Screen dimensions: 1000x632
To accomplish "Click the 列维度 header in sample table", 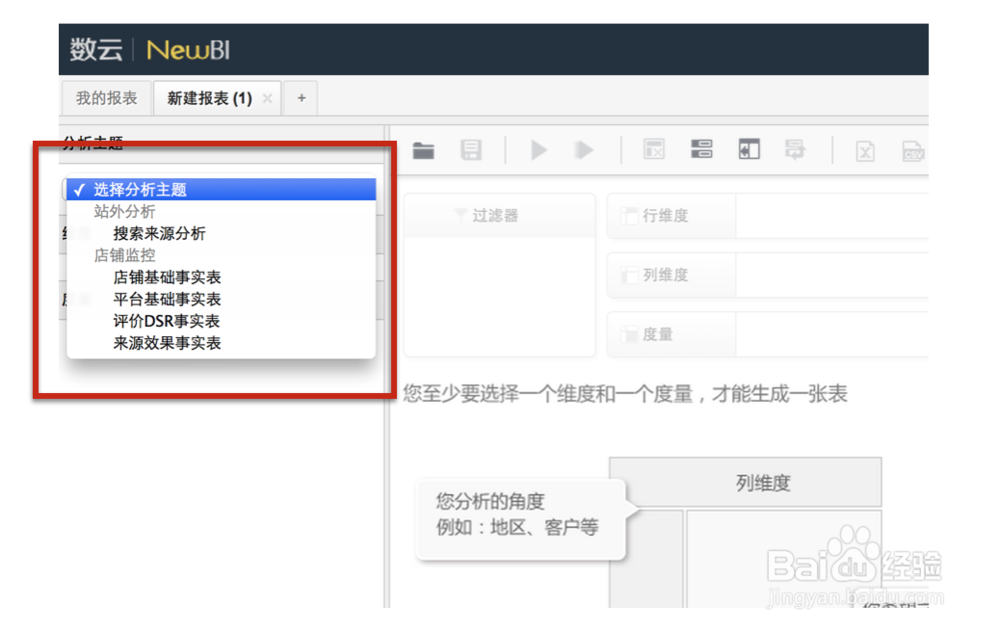I will (746, 482).
